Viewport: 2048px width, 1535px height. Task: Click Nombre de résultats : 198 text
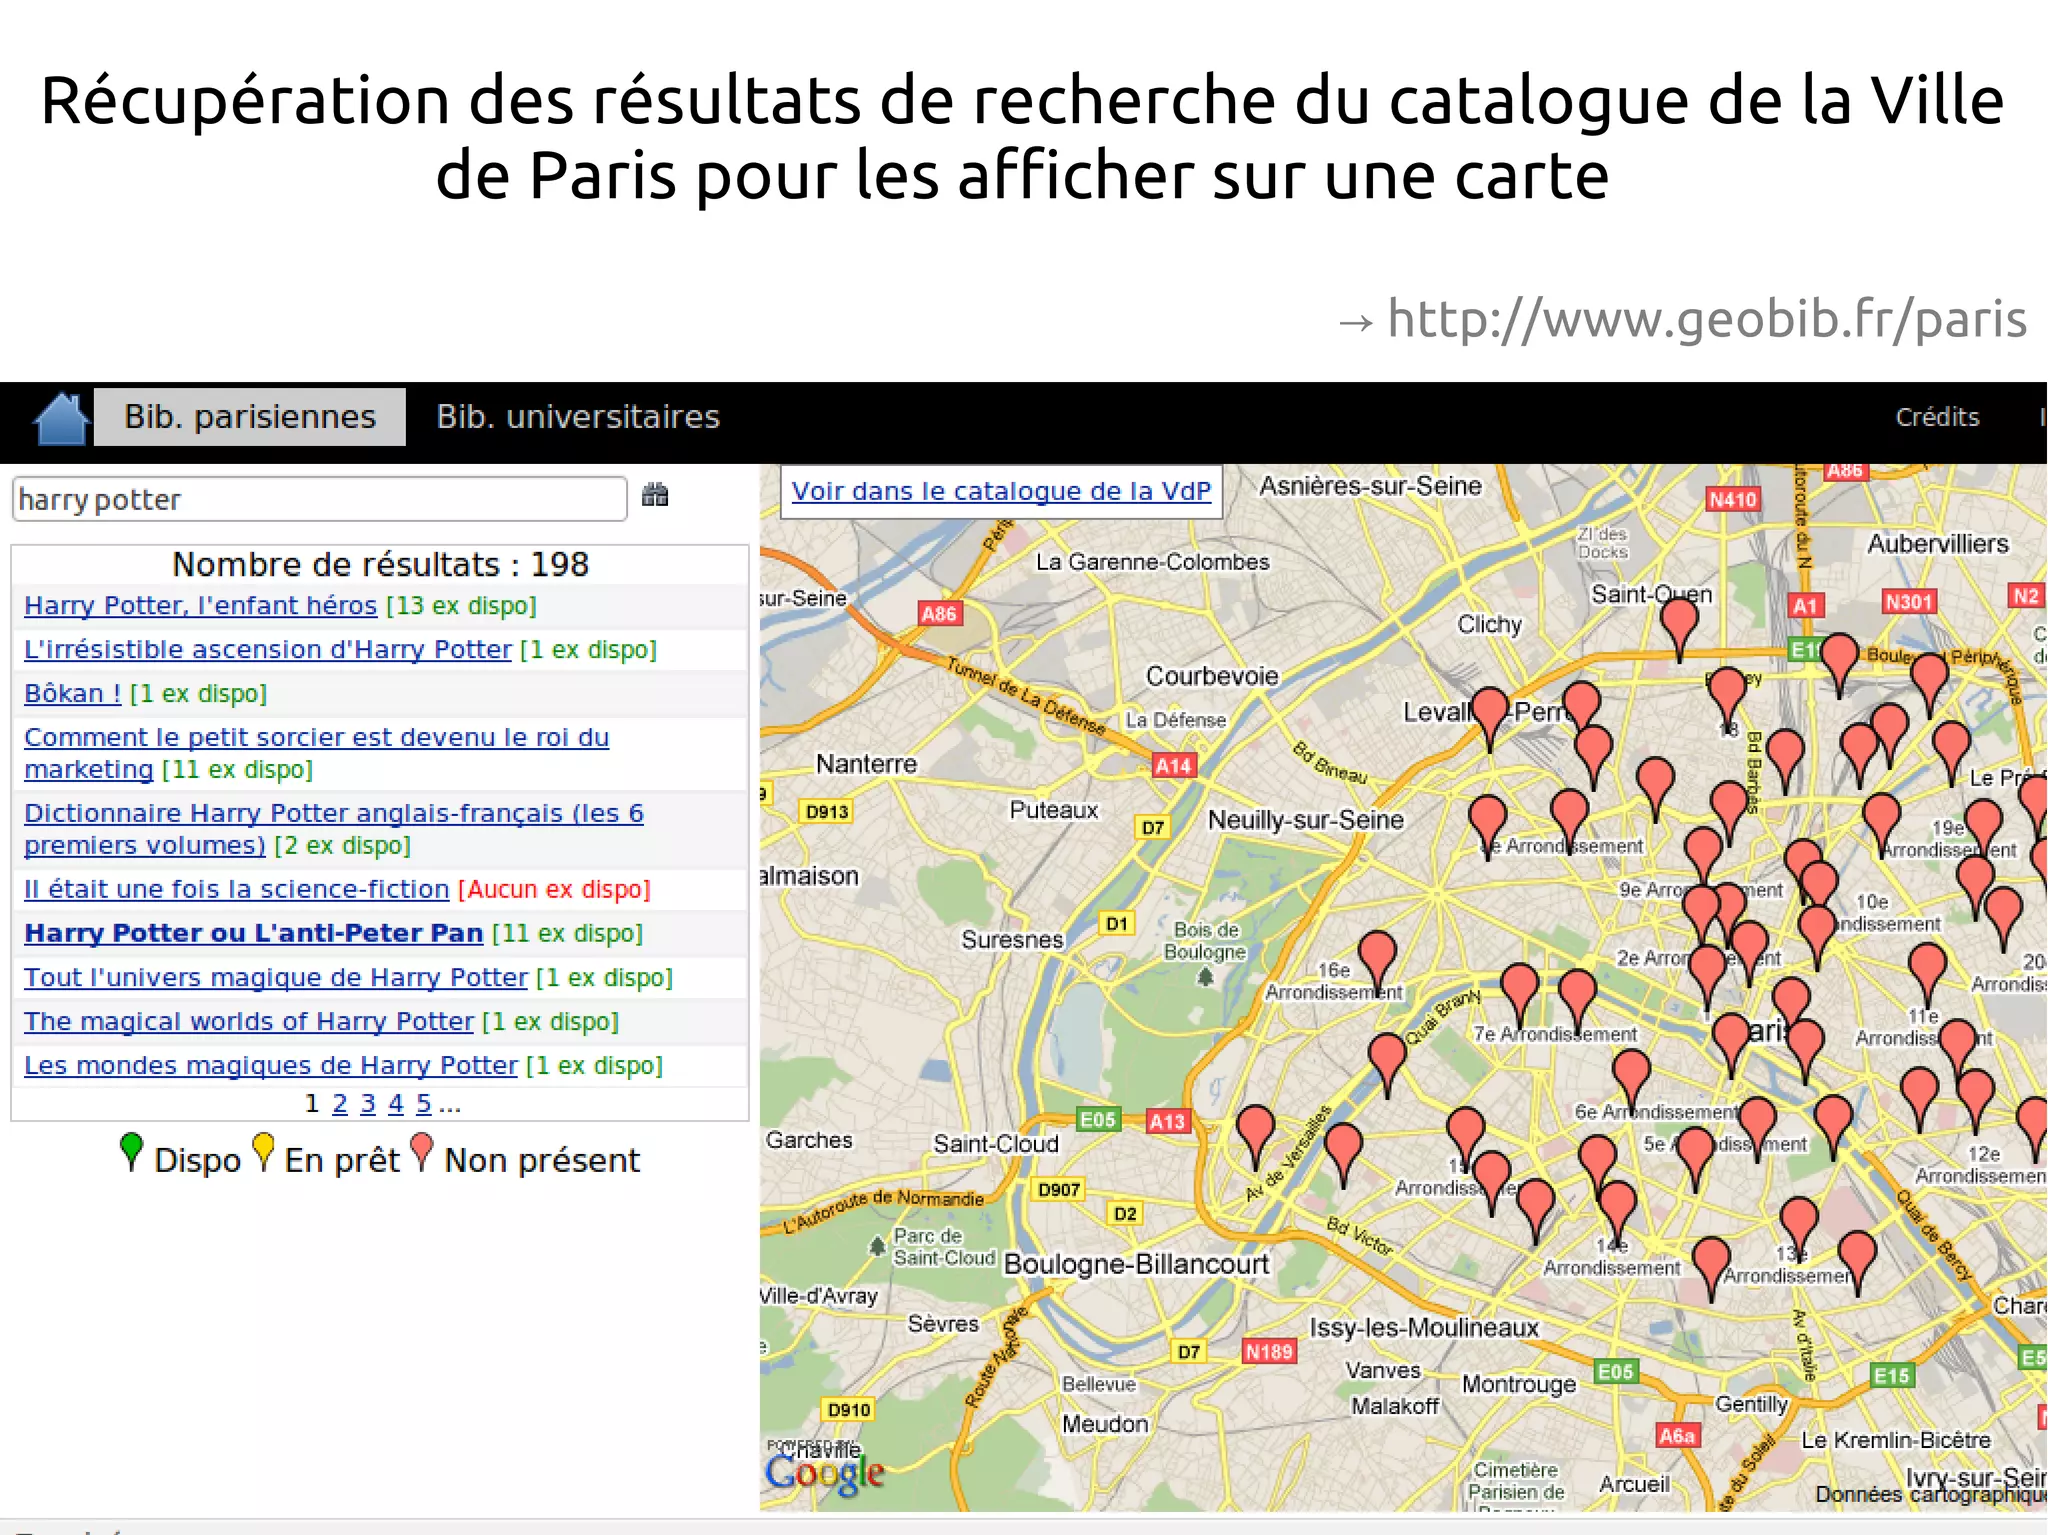pos(380,564)
